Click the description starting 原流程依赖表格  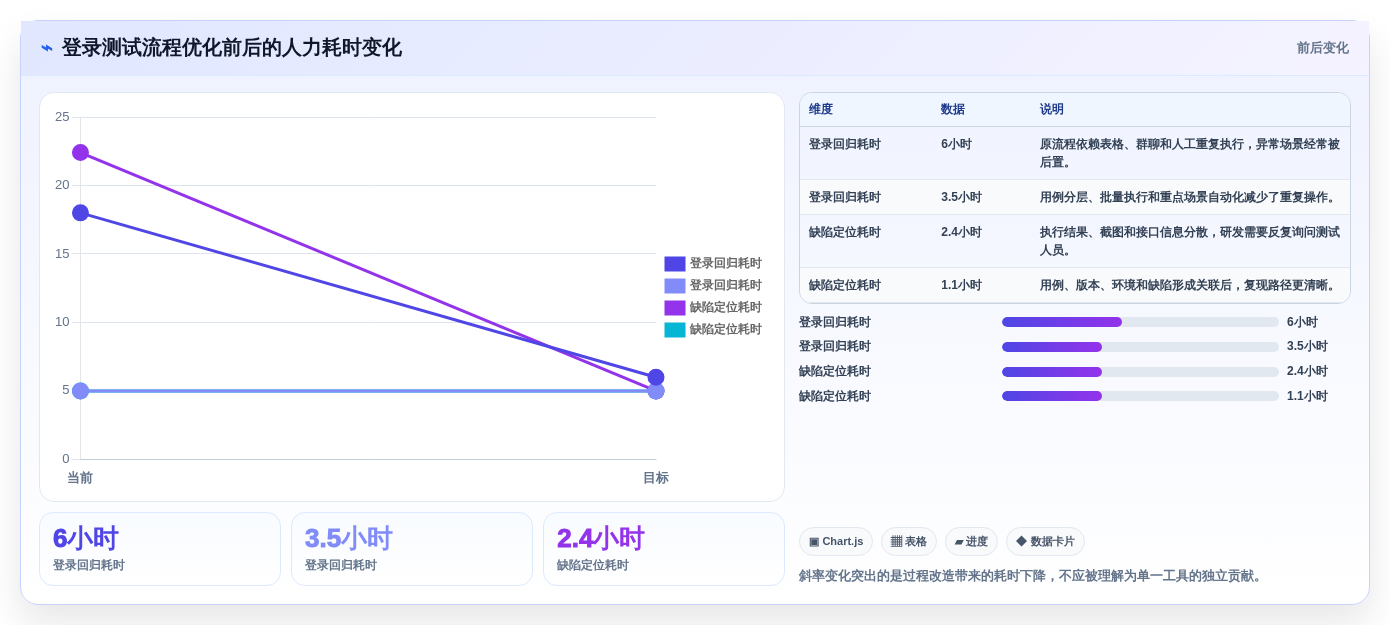click(x=1190, y=153)
